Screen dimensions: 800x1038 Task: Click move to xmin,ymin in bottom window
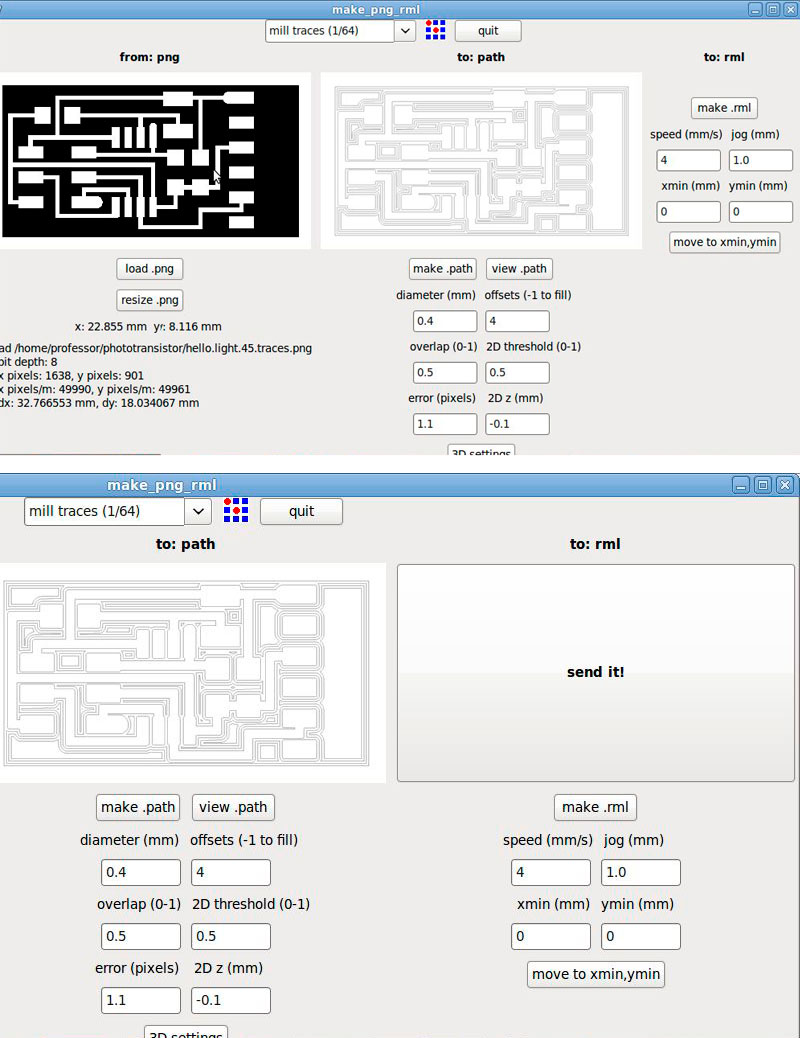[596, 974]
